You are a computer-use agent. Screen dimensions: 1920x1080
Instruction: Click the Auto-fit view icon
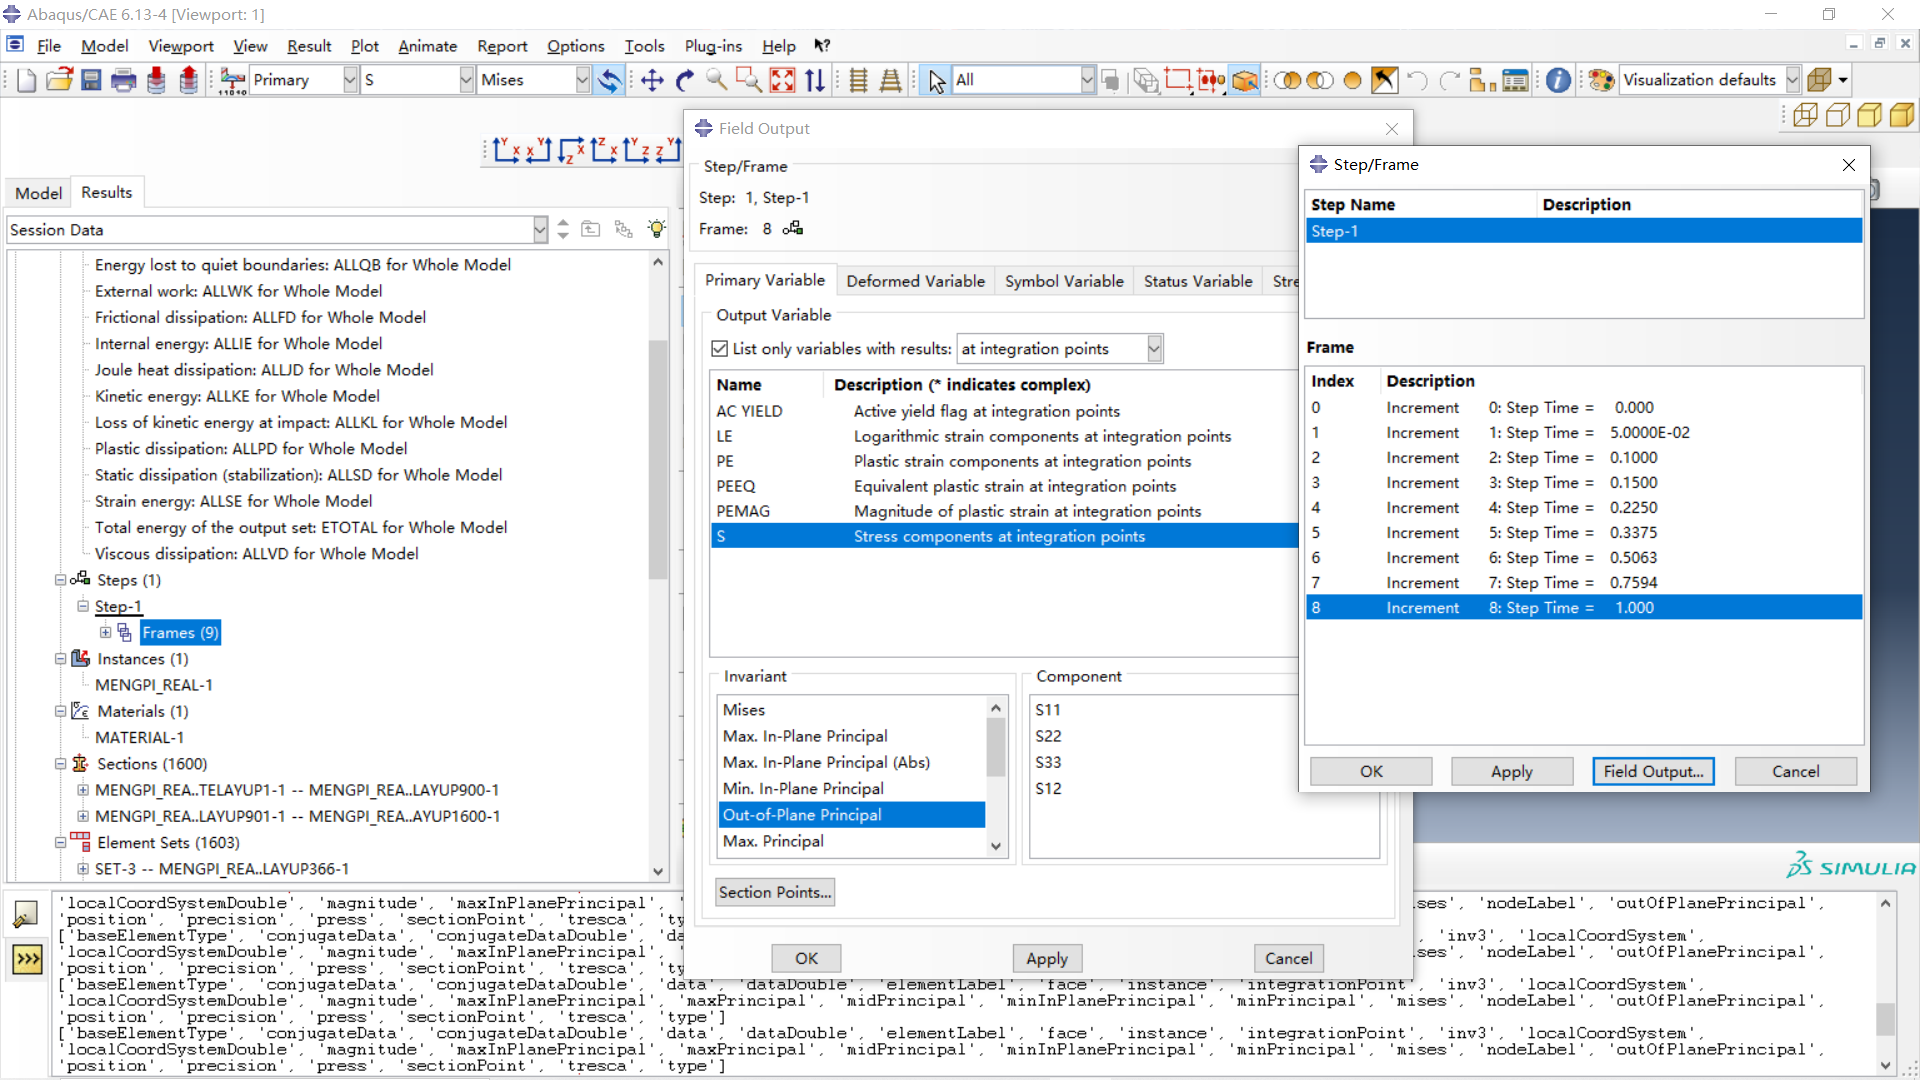click(782, 80)
